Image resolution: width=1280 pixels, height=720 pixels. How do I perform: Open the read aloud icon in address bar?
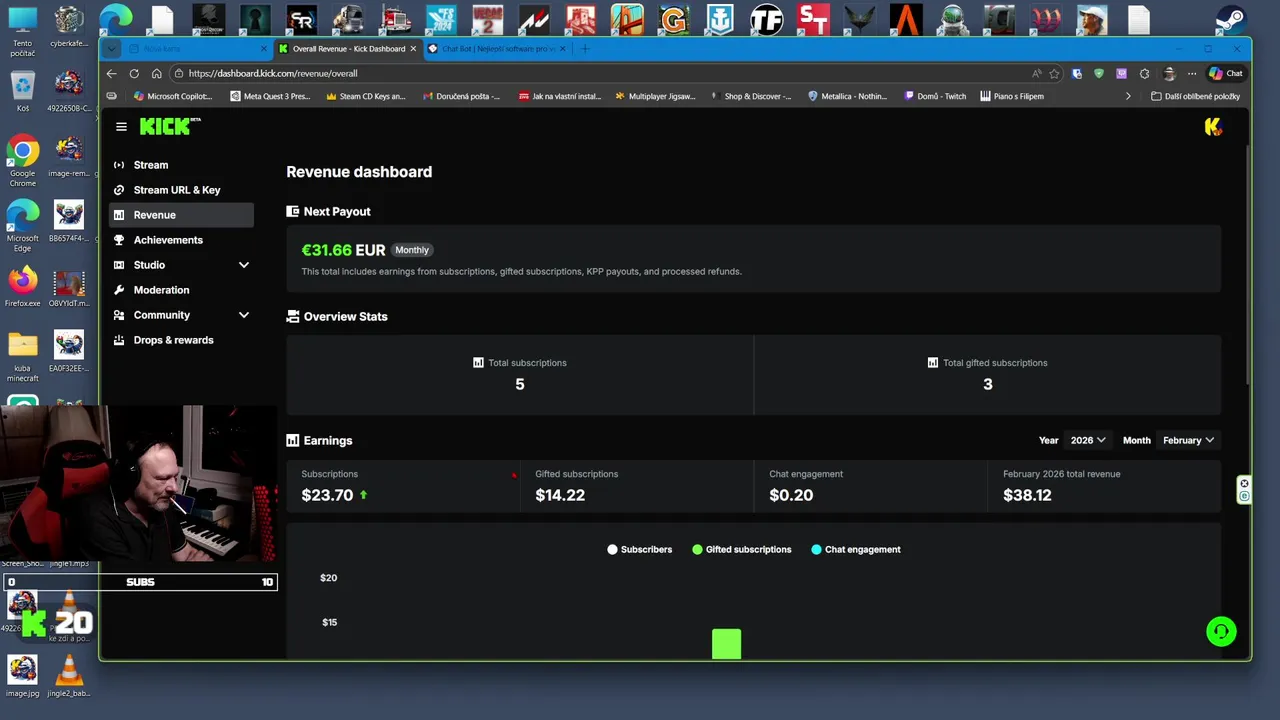pos(1036,73)
